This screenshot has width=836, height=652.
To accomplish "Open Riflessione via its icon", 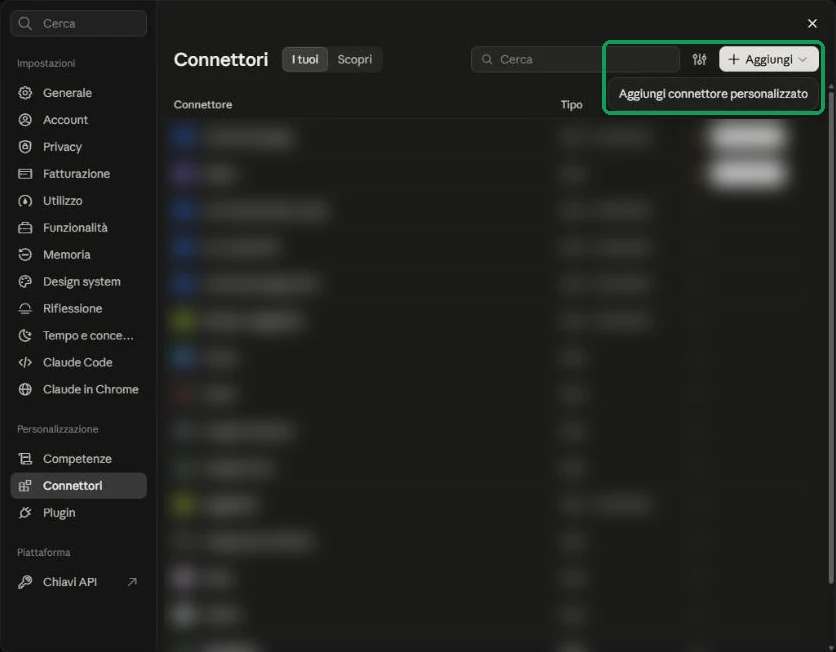I will [25, 309].
